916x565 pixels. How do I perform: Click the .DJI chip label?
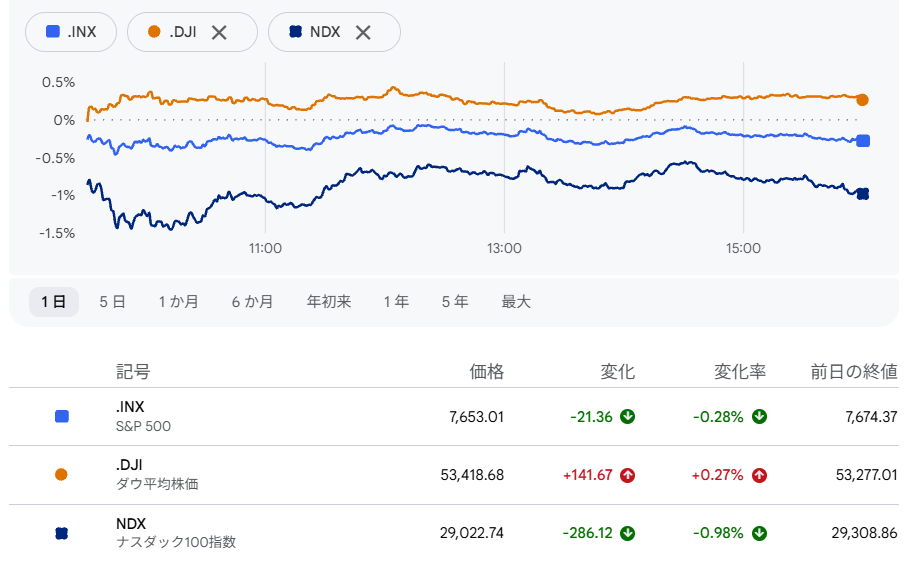[183, 32]
